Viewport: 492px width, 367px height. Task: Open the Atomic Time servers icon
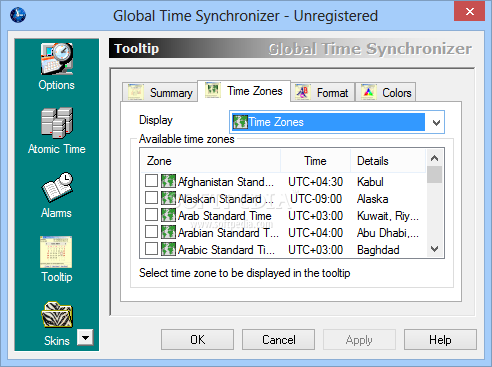[x=57, y=123]
